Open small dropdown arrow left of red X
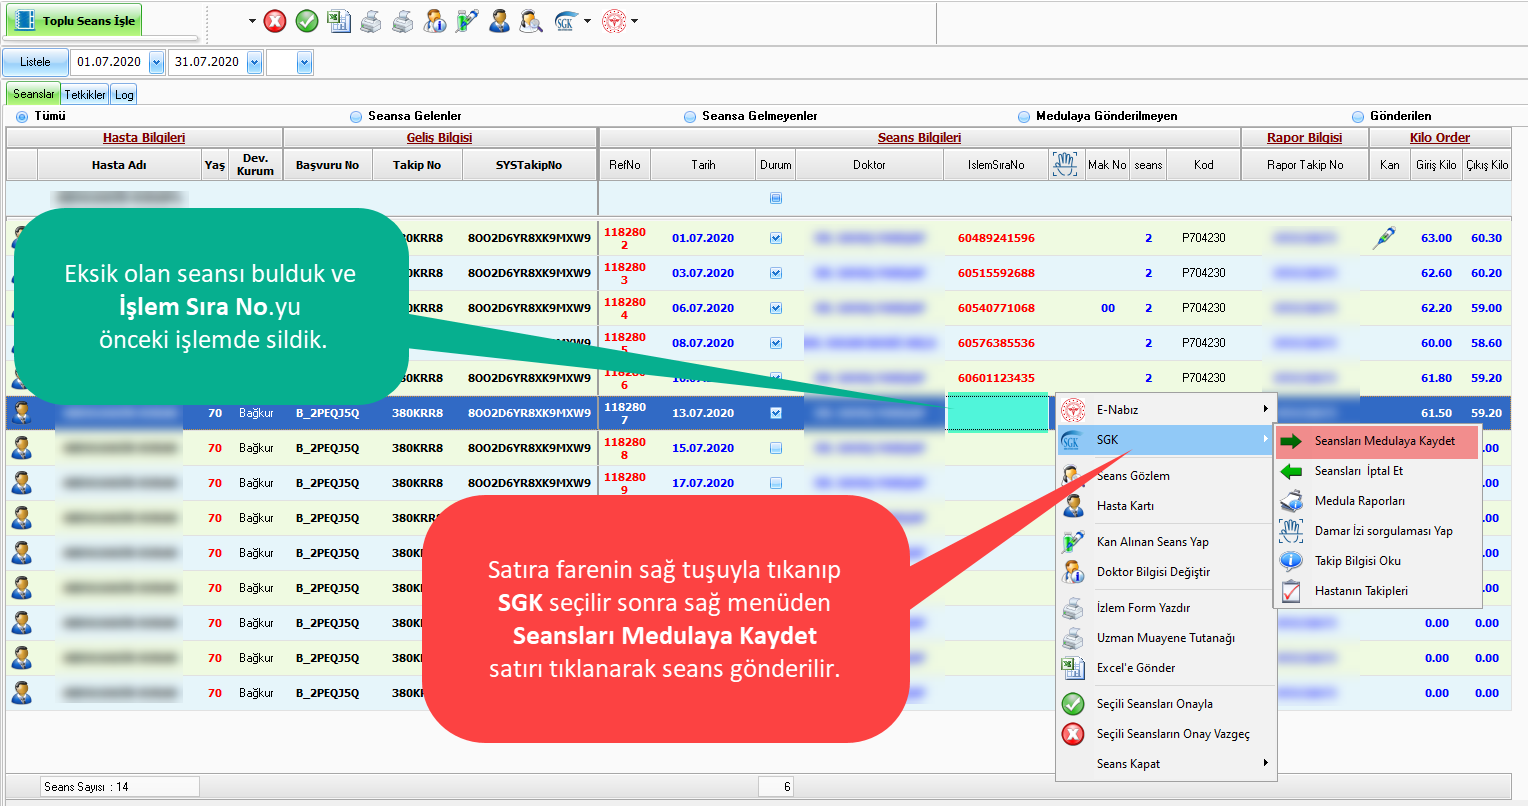This screenshot has width=1528, height=806. coord(252,21)
